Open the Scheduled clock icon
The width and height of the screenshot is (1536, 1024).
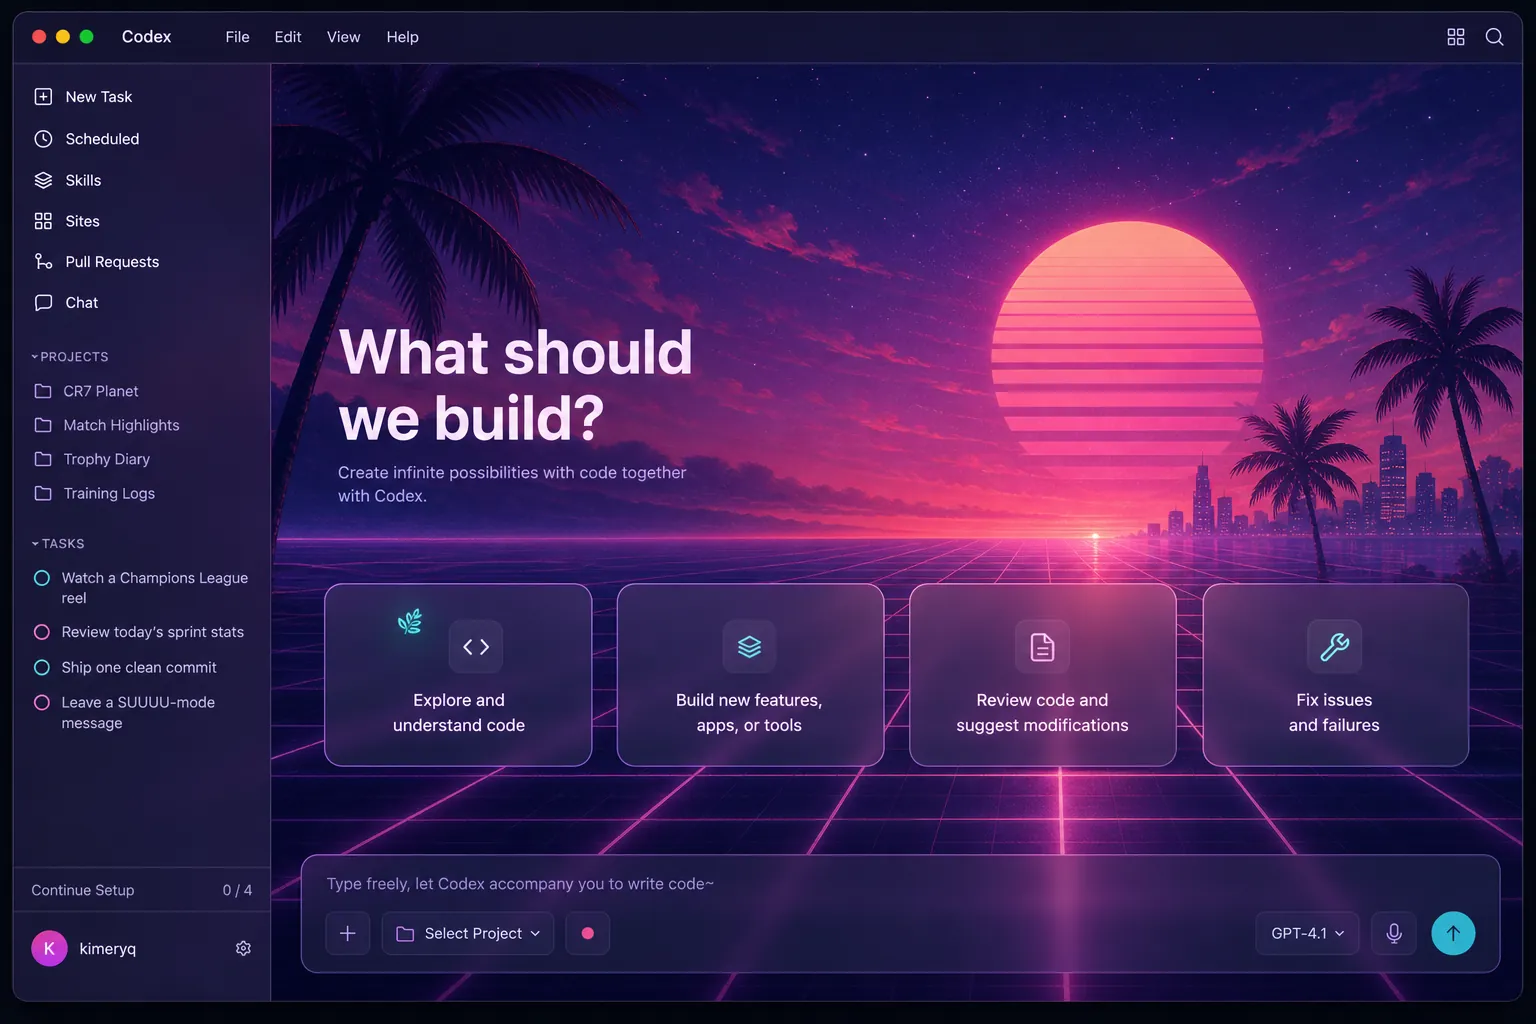pos(43,139)
